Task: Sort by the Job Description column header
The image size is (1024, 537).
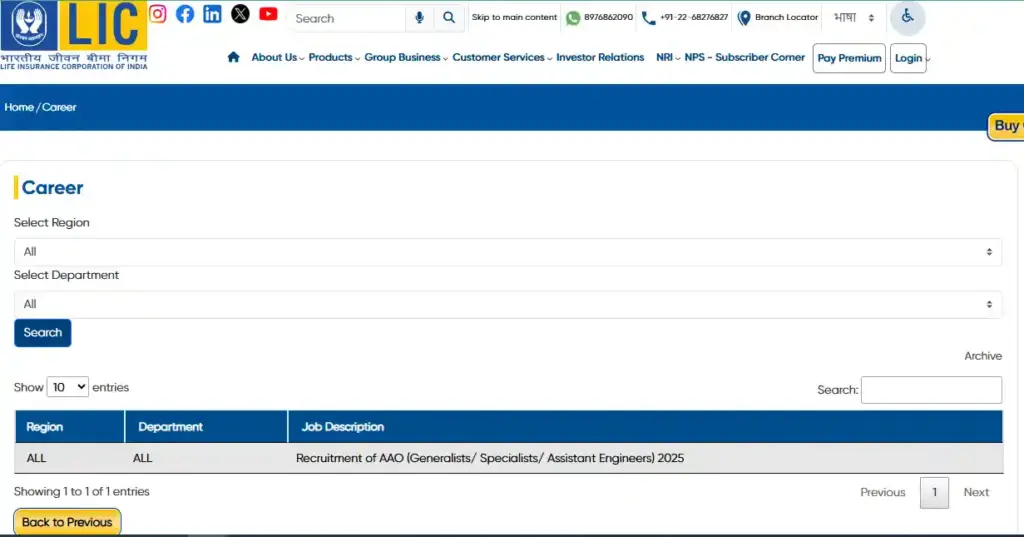Action: click(x=645, y=427)
